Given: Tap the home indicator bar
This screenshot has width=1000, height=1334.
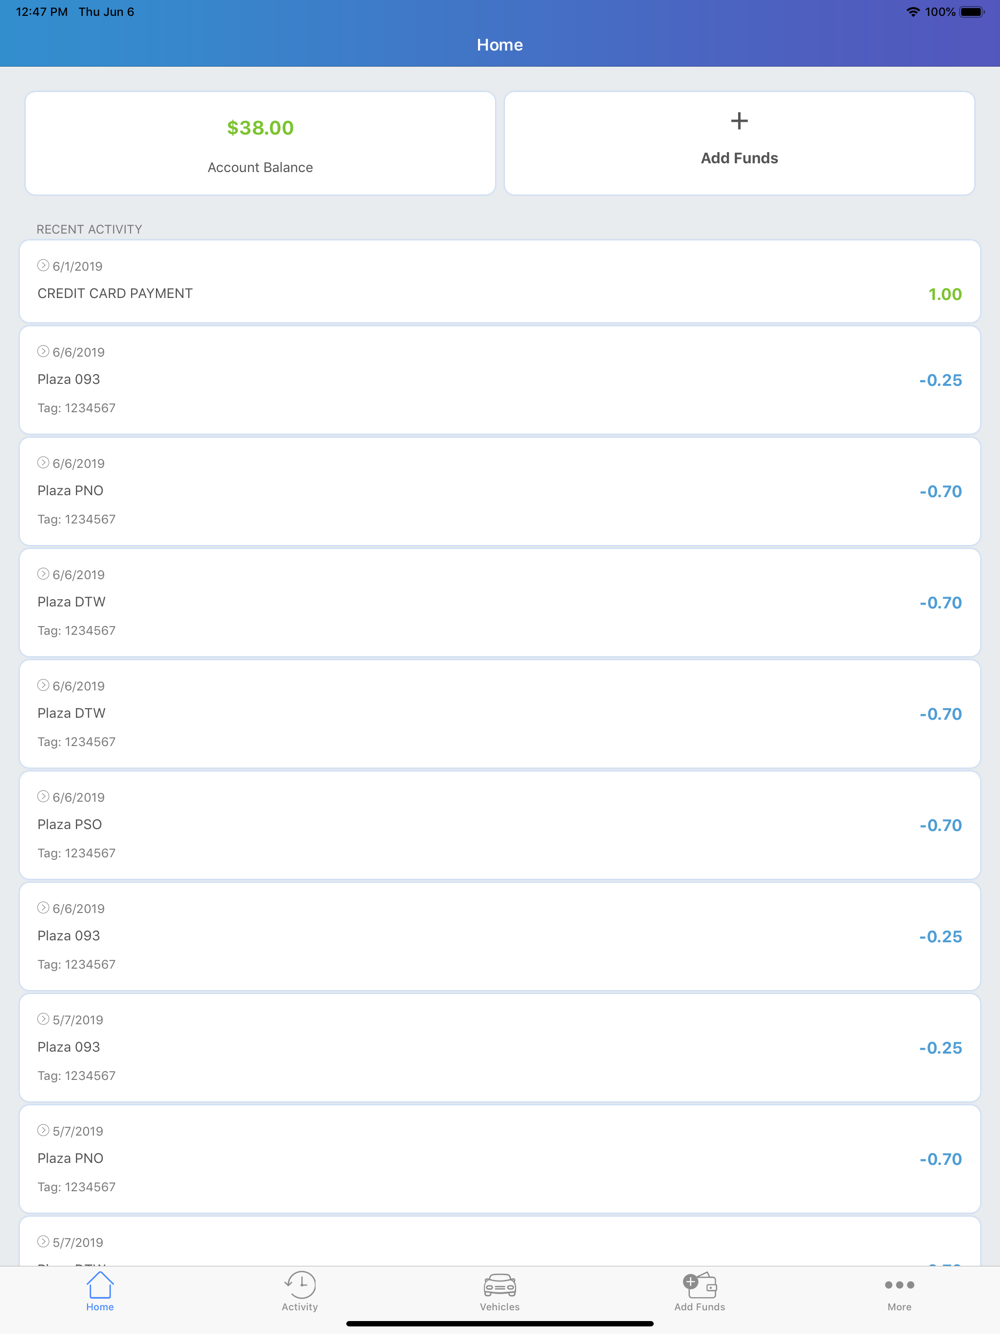Looking at the screenshot, I should click(x=500, y=1323).
